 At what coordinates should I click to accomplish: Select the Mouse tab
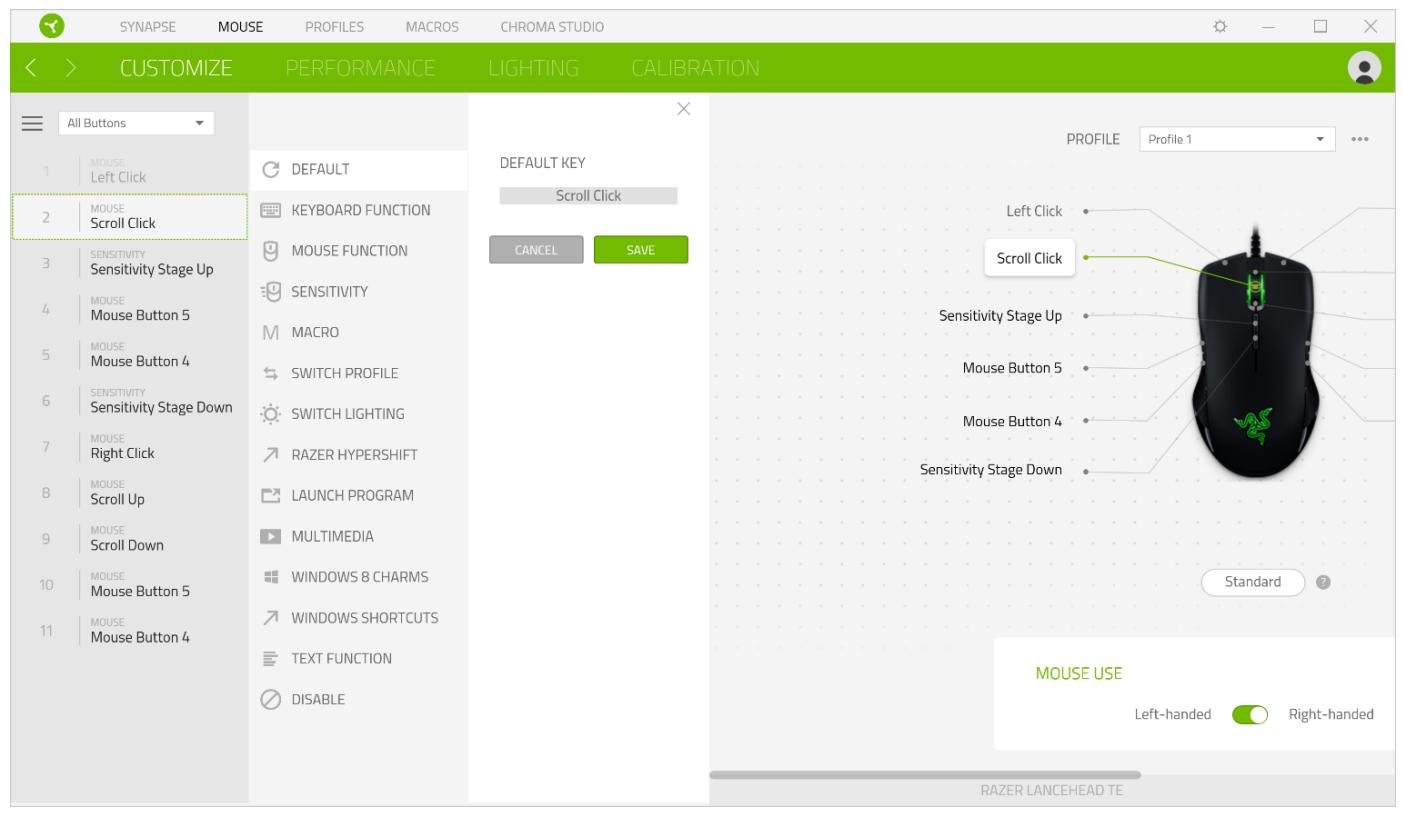(x=239, y=26)
